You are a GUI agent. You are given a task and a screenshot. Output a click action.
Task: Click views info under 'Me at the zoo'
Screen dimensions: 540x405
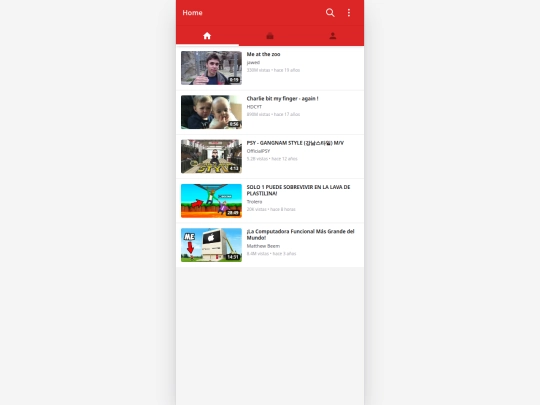273,70
